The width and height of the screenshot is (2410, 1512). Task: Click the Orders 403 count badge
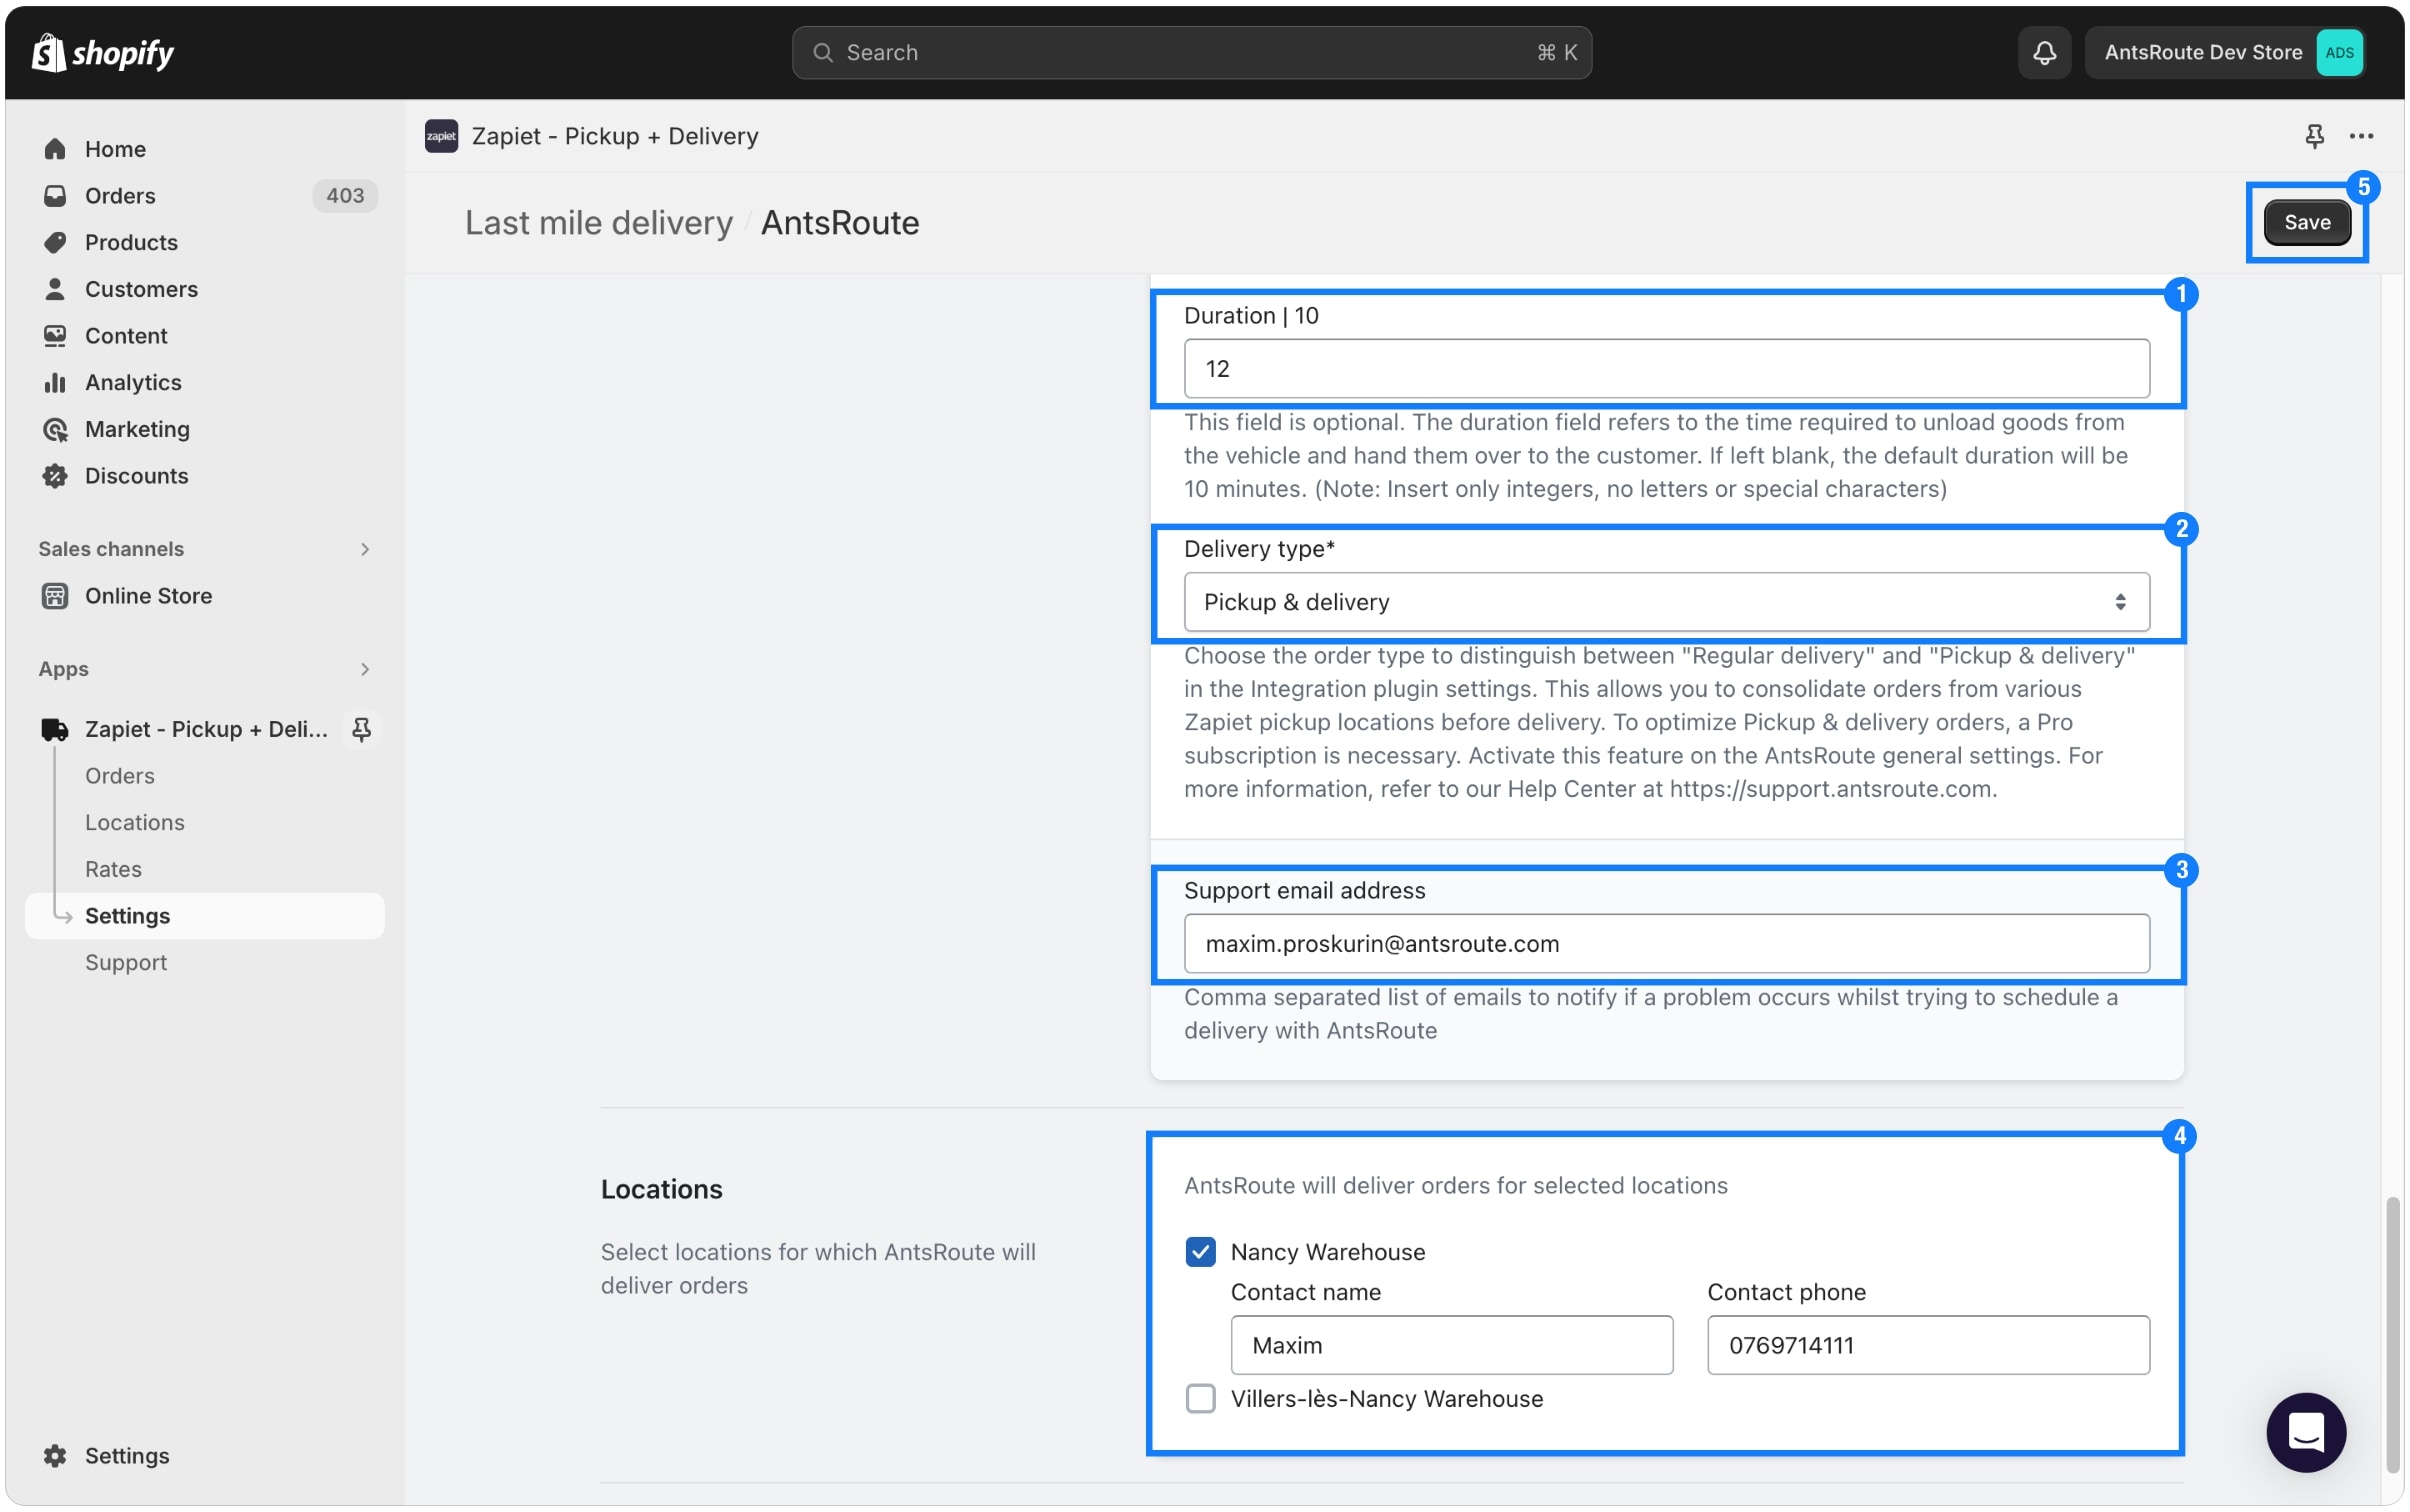click(x=345, y=196)
